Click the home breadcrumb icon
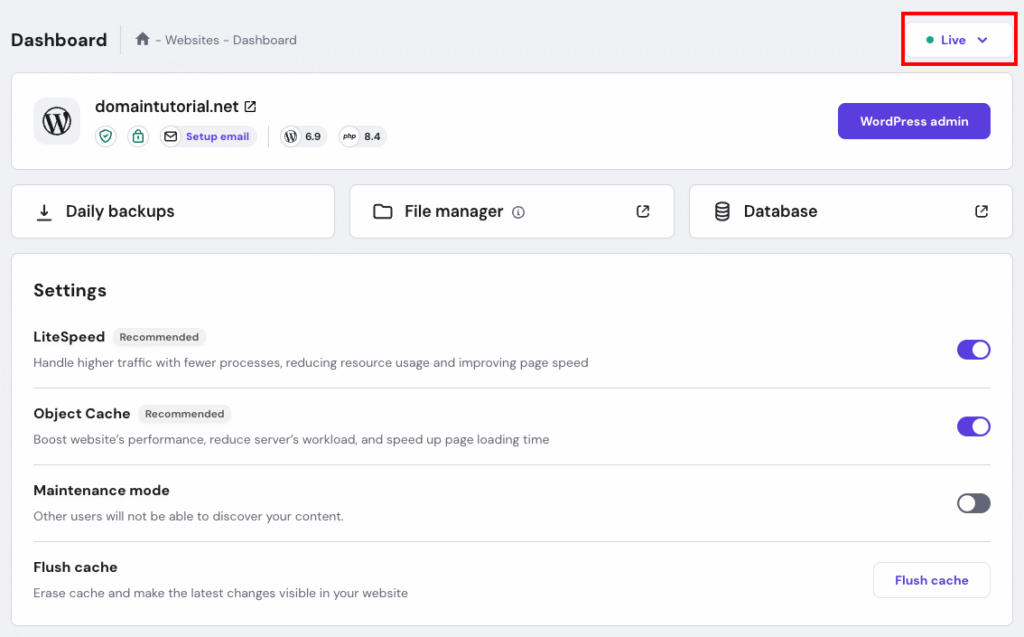Viewport: 1024px width, 637px height. (x=142, y=40)
